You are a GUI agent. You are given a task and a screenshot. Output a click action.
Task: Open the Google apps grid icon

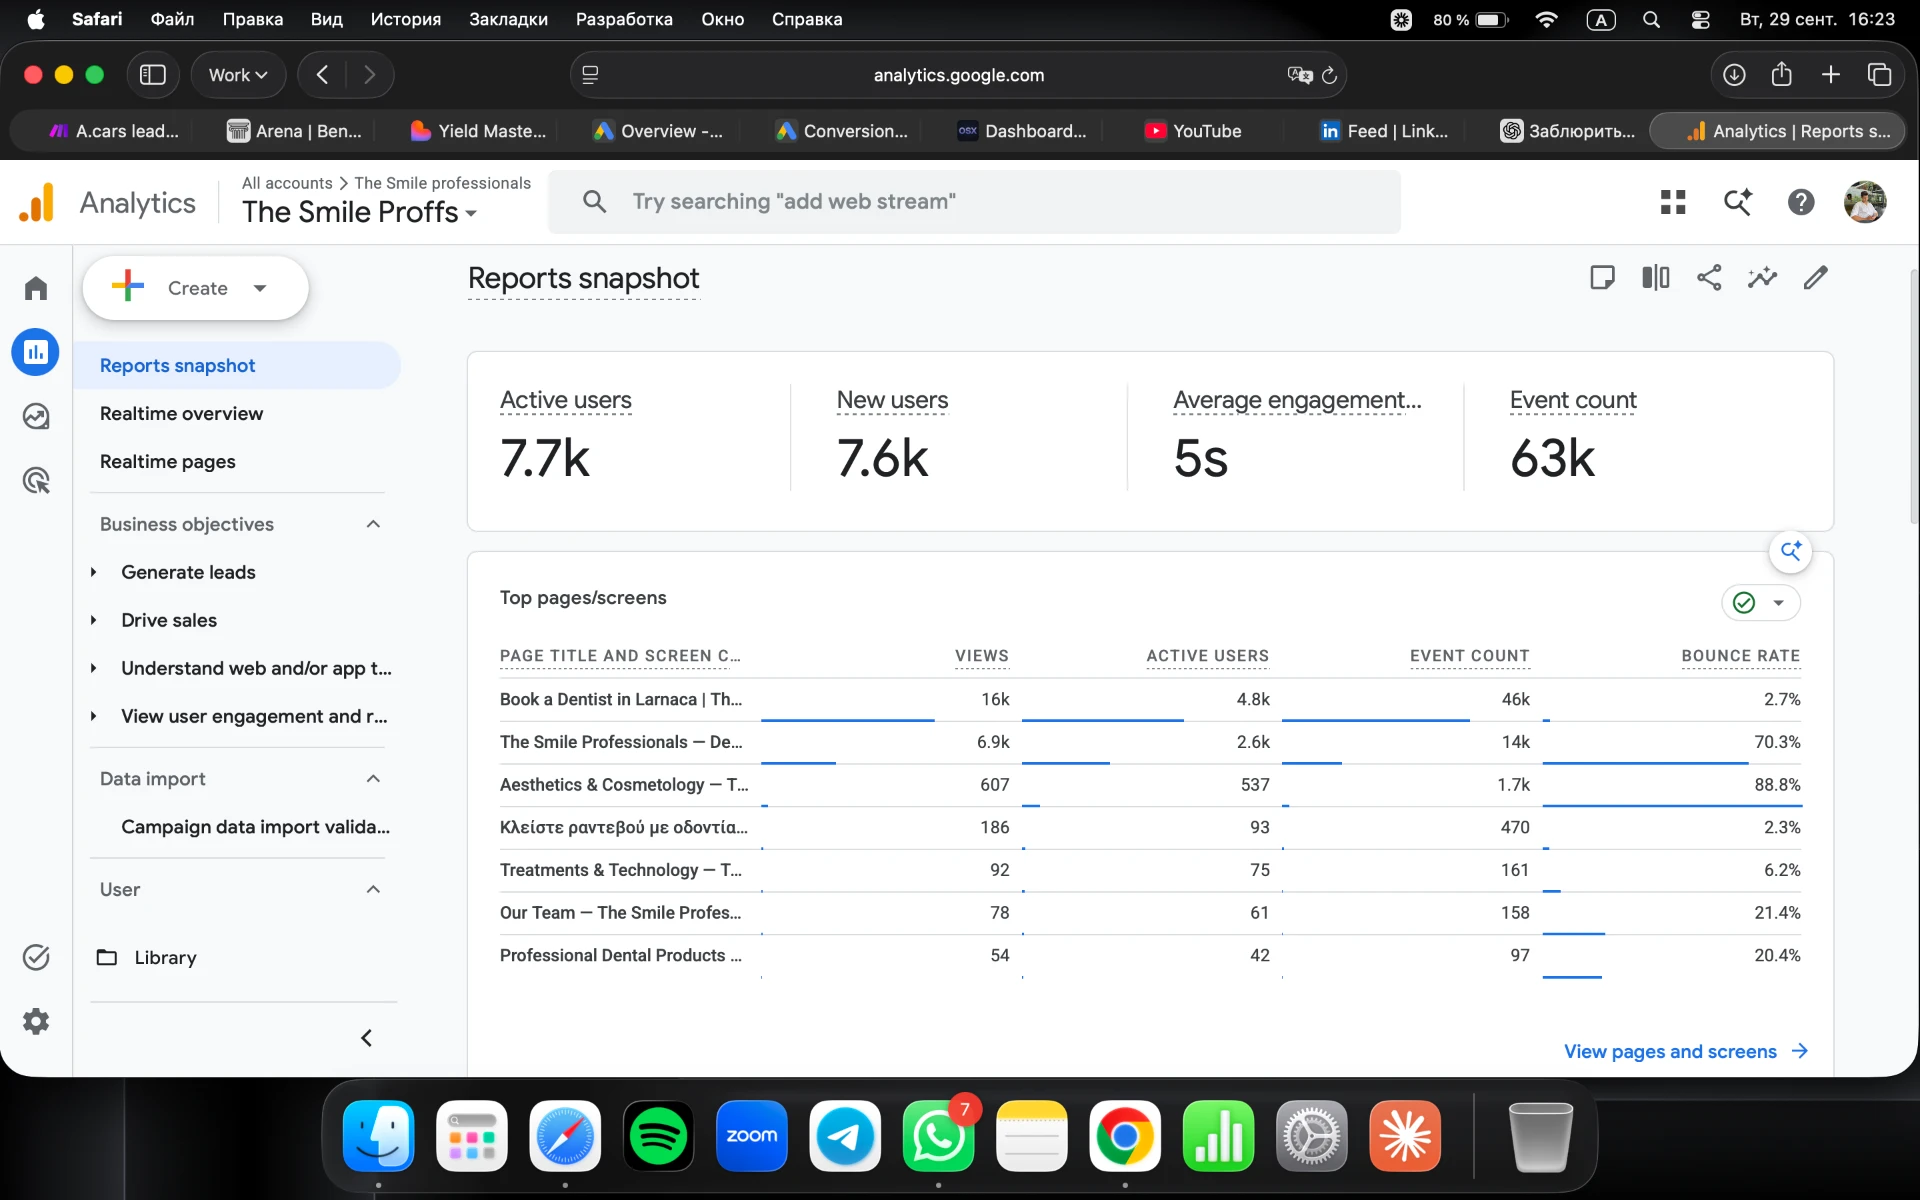1673,202
